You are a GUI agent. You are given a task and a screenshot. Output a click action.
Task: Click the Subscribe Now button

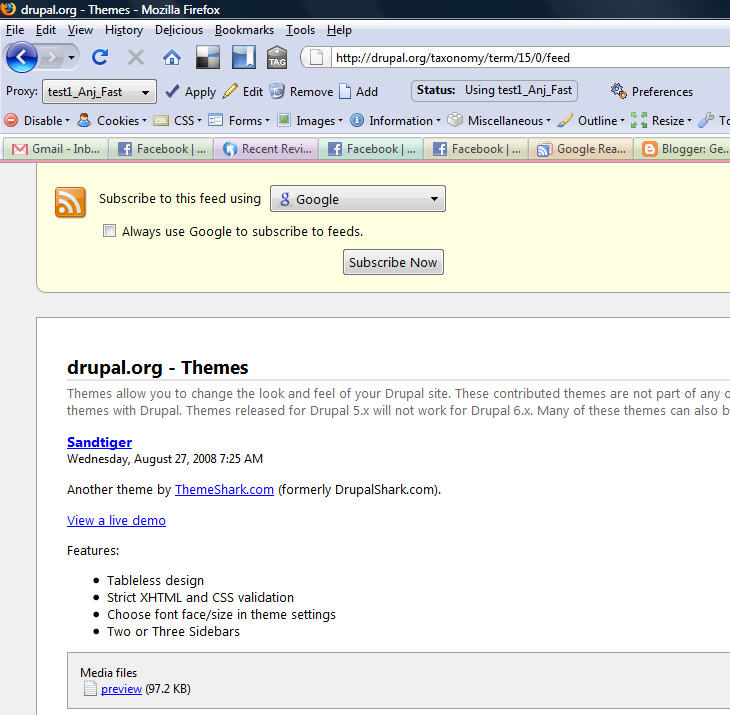393,262
